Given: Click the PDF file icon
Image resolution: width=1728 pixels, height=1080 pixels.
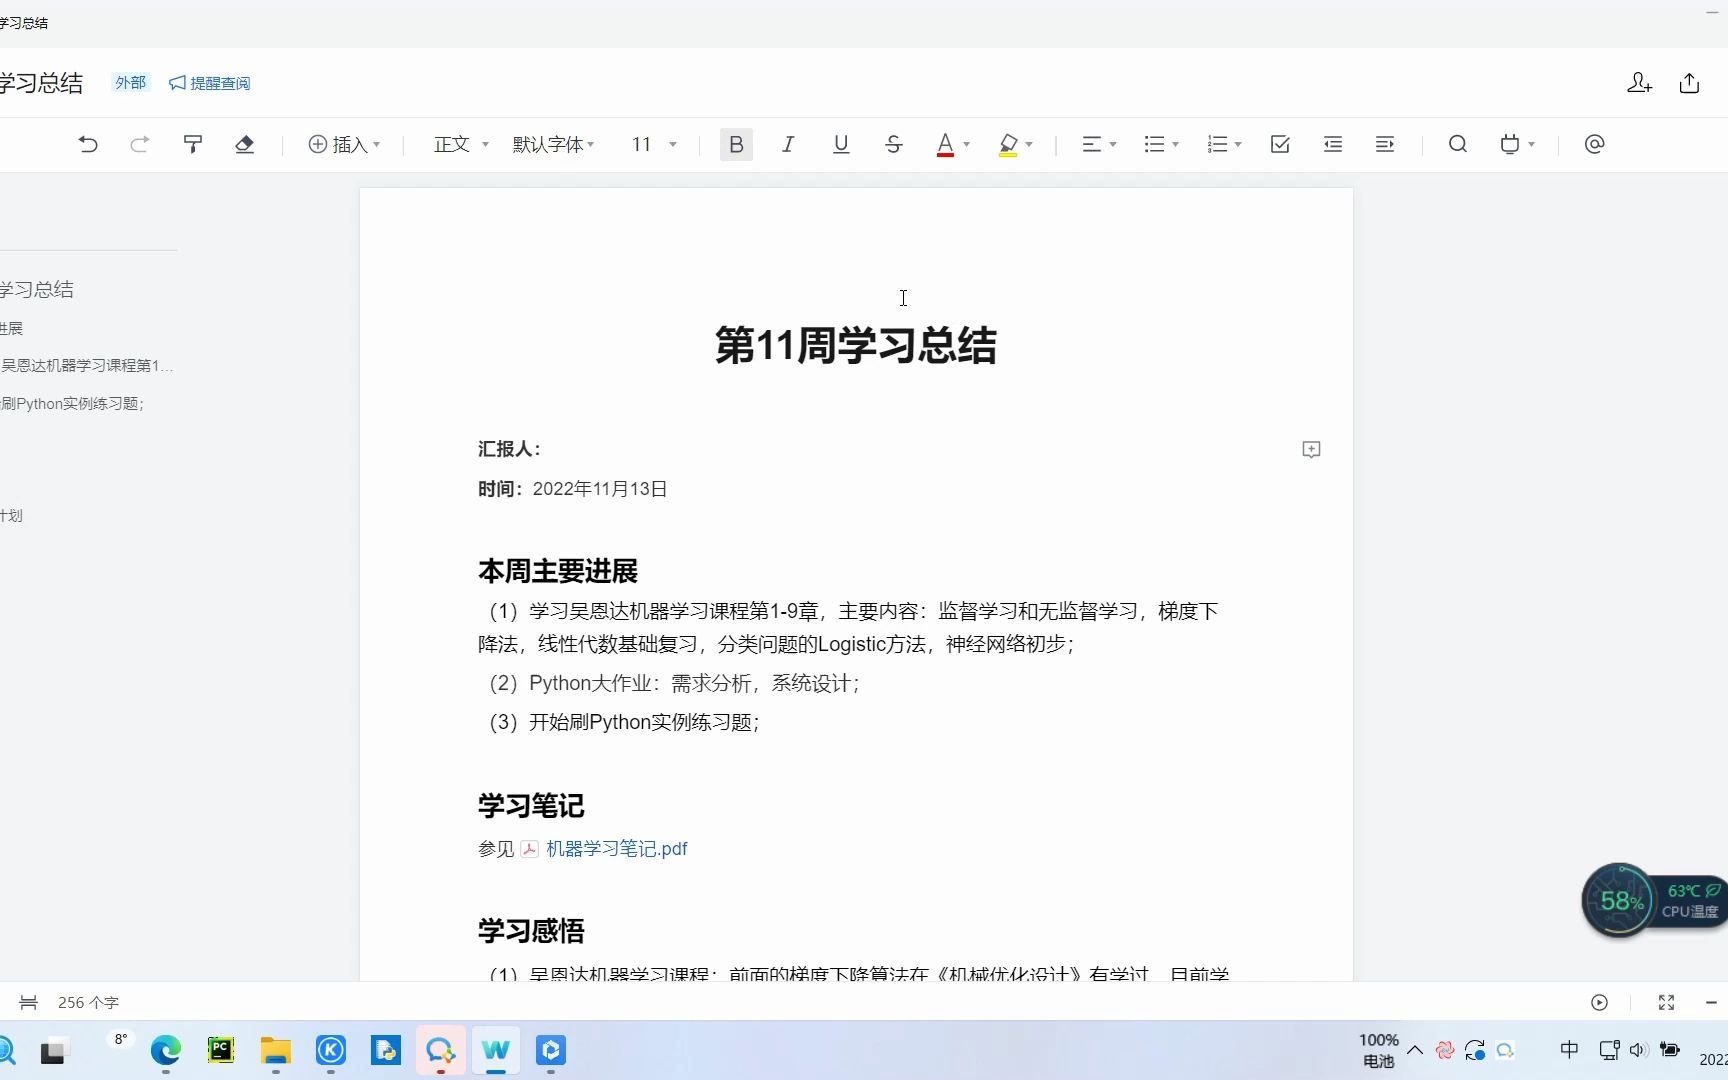Looking at the screenshot, I should pyautogui.click(x=529, y=849).
